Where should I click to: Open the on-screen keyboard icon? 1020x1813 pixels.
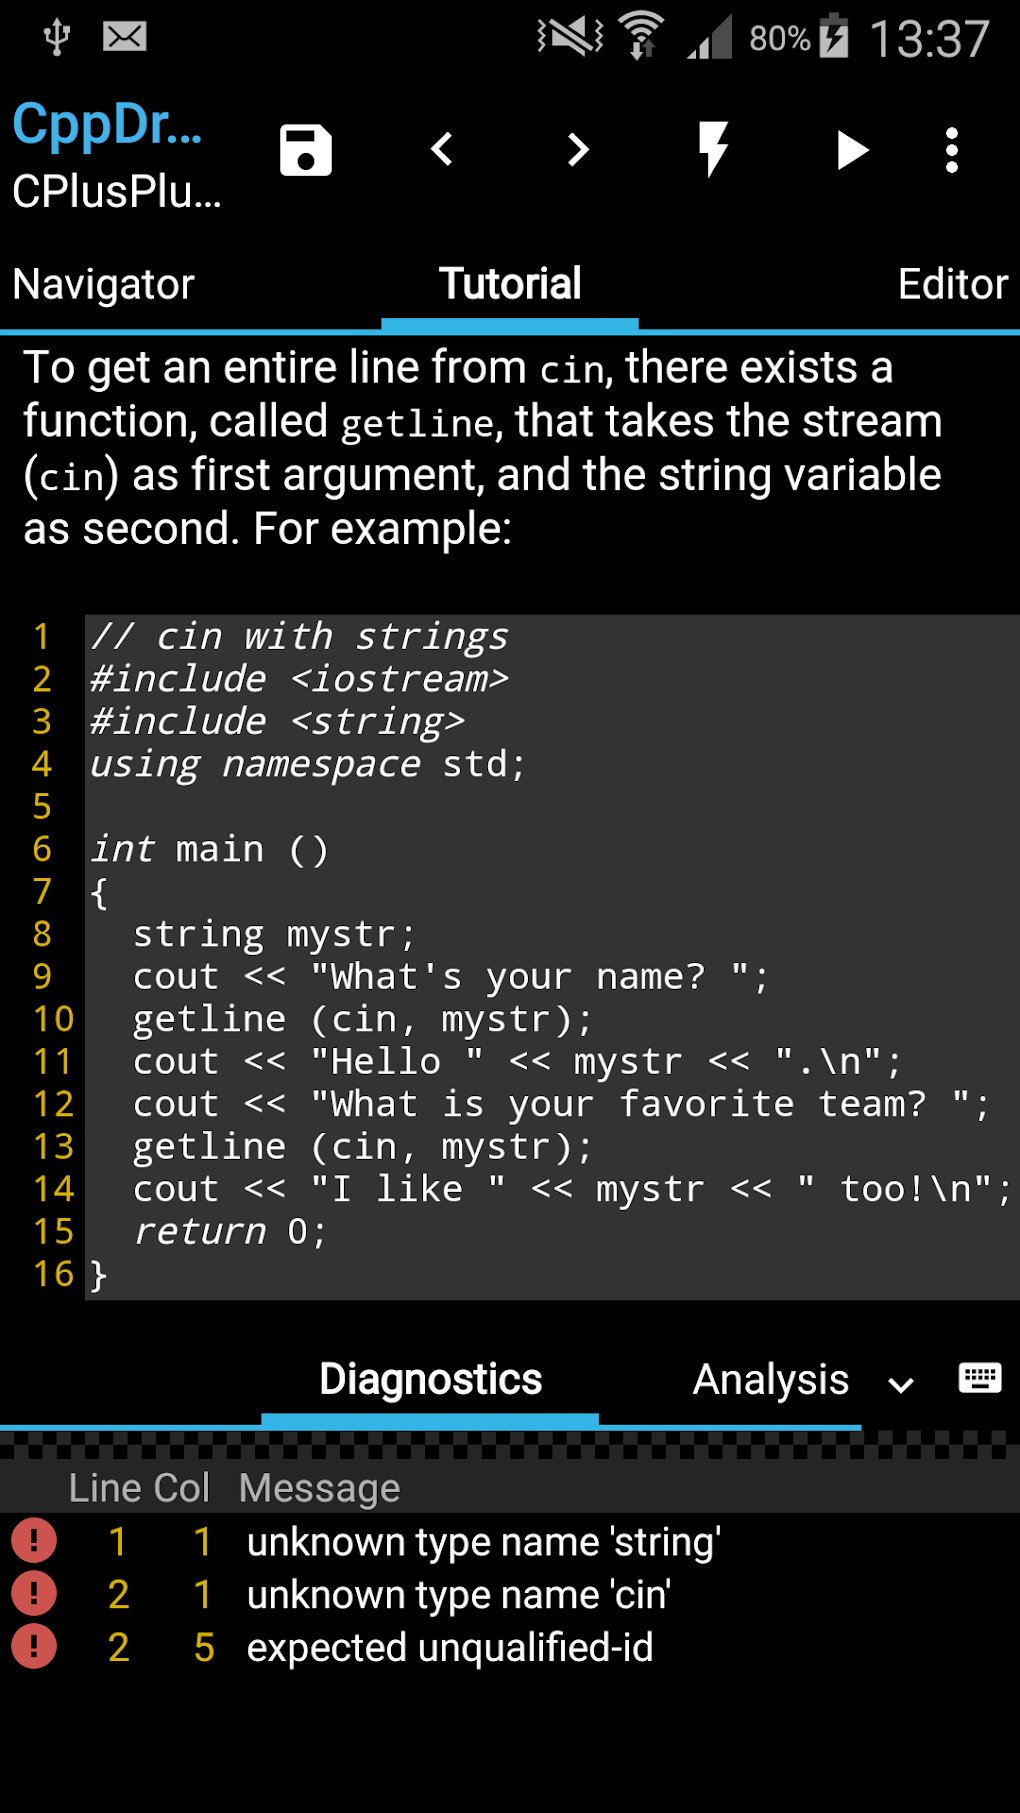979,1378
